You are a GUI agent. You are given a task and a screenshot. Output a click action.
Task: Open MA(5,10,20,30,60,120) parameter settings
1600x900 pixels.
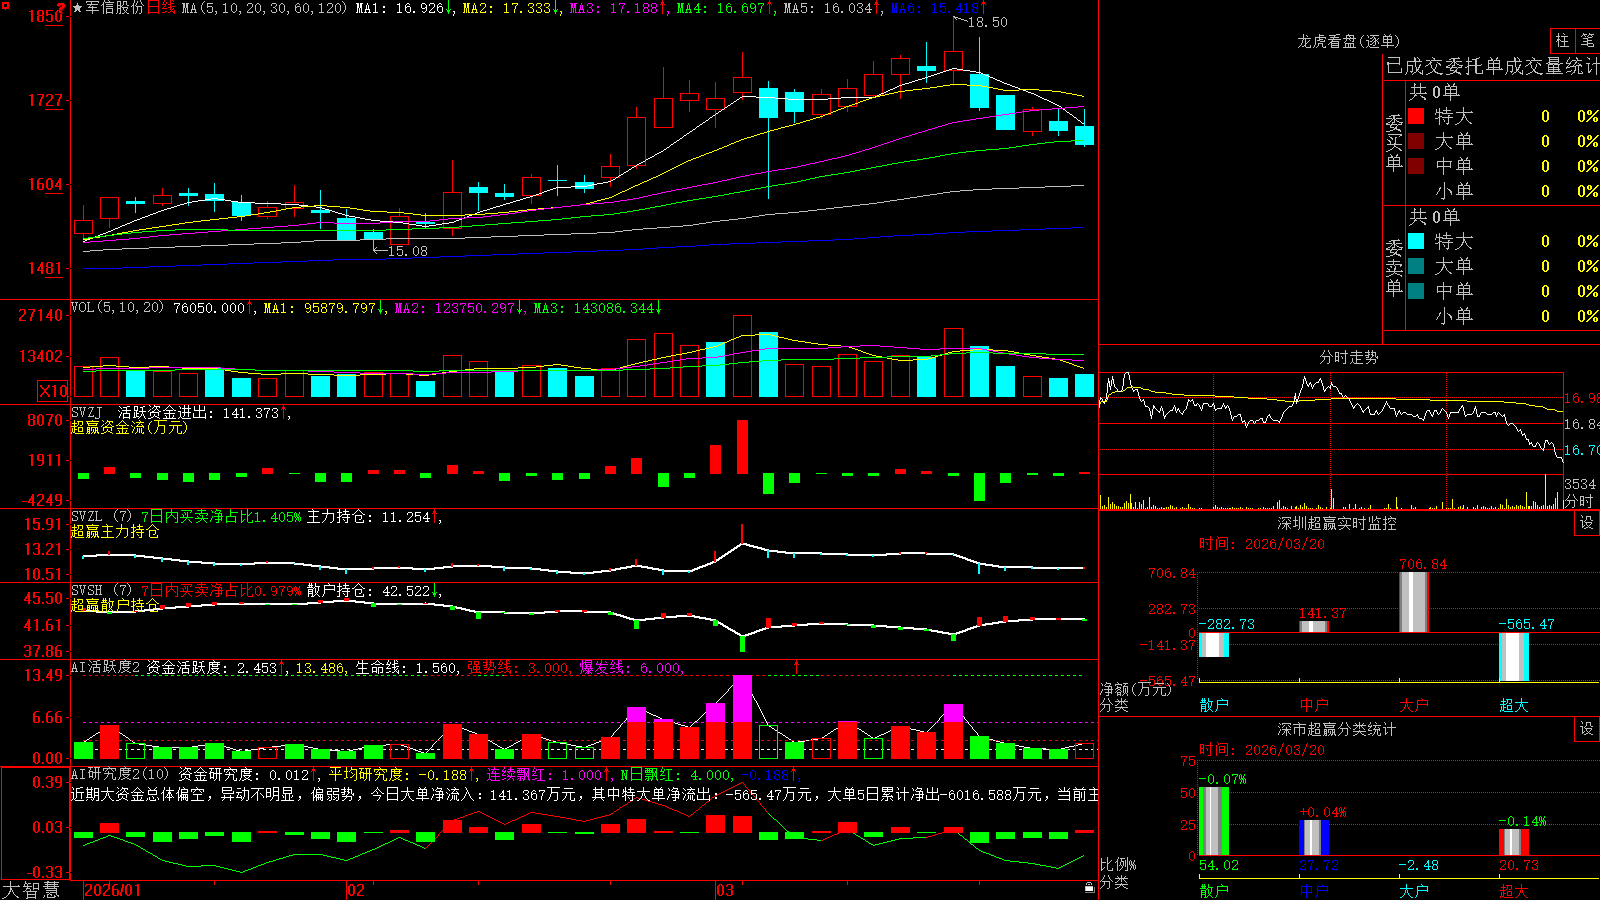pyautogui.click(x=264, y=8)
